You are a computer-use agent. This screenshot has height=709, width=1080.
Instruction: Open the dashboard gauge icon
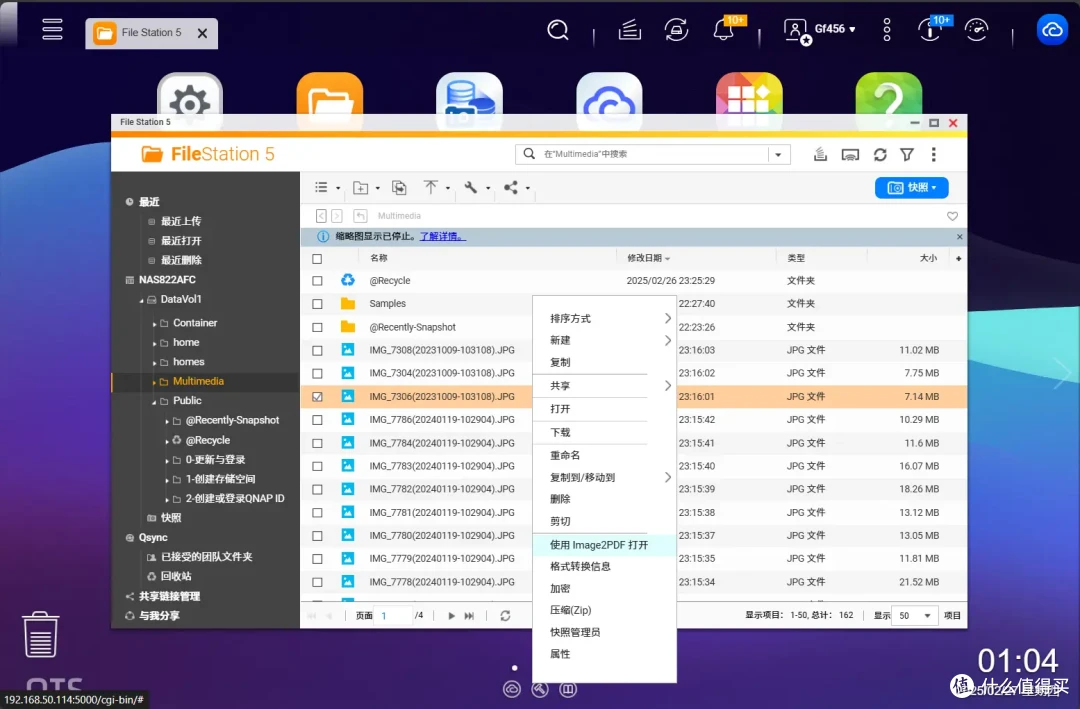click(x=977, y=30)
